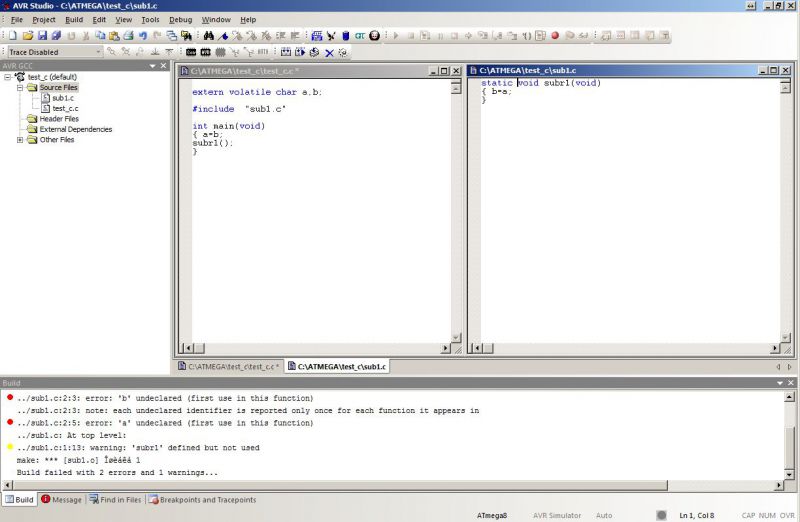This screenshot has width=800, height=522.
Task: Open the Project menu
Action: [44, 20]
